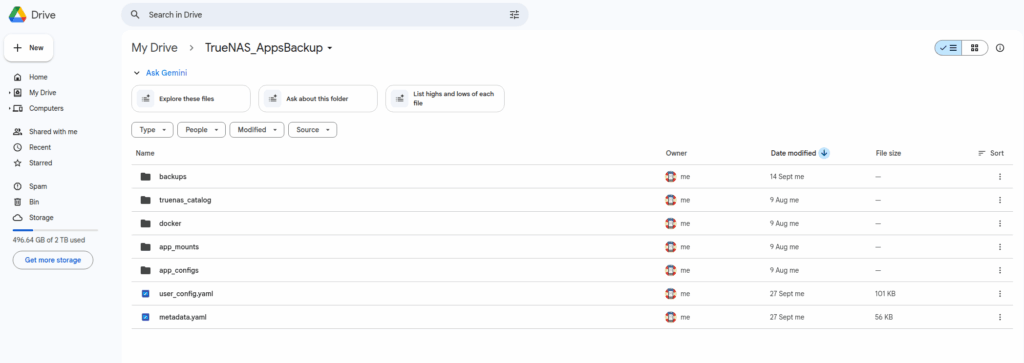This screenshot has width=1024, height=363.
Task: Open more actions for docker folder
Action: [999, 223]
